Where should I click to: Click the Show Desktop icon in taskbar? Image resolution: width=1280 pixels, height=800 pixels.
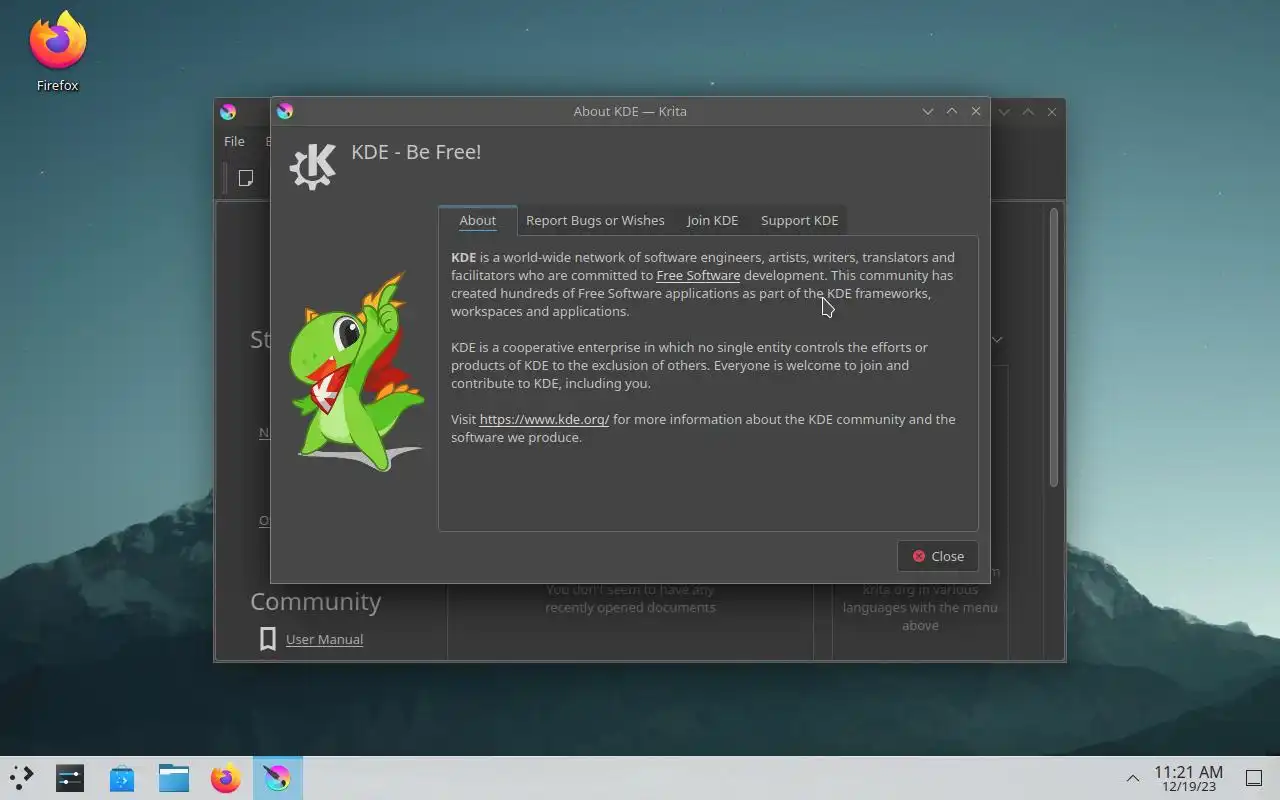point(1254,778)
